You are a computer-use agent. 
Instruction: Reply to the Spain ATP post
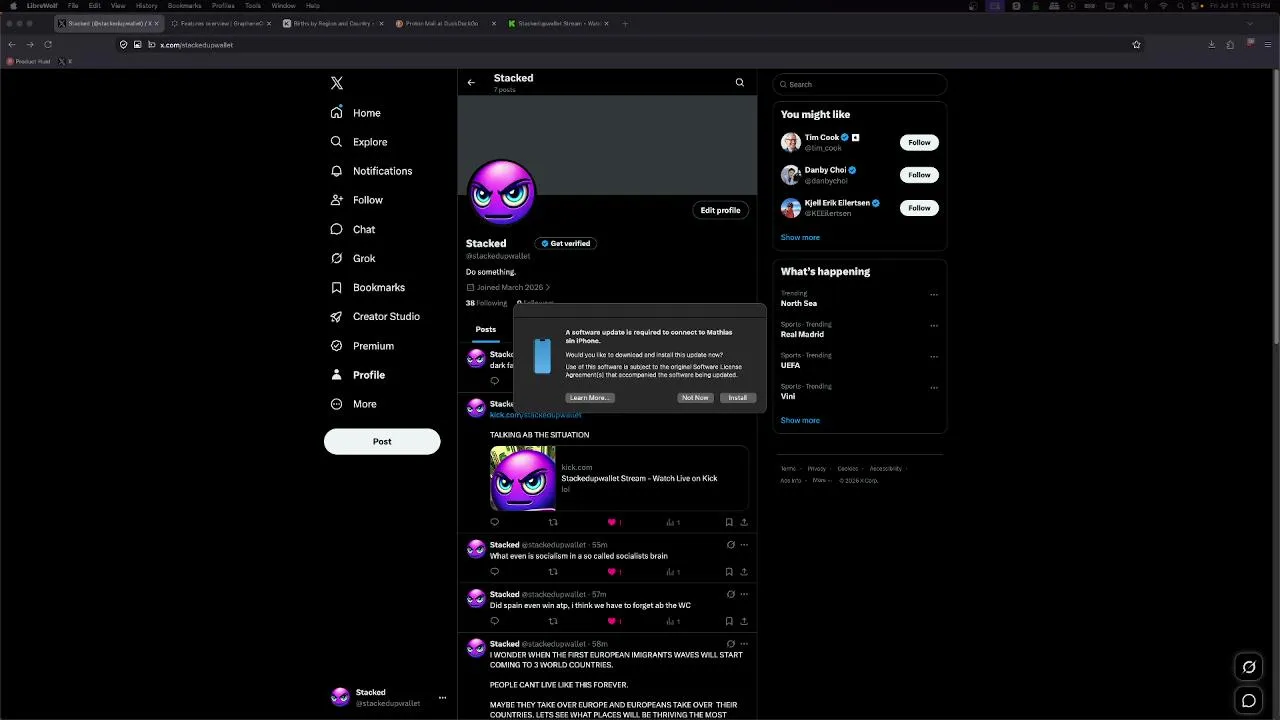click(x=494, y=621)
